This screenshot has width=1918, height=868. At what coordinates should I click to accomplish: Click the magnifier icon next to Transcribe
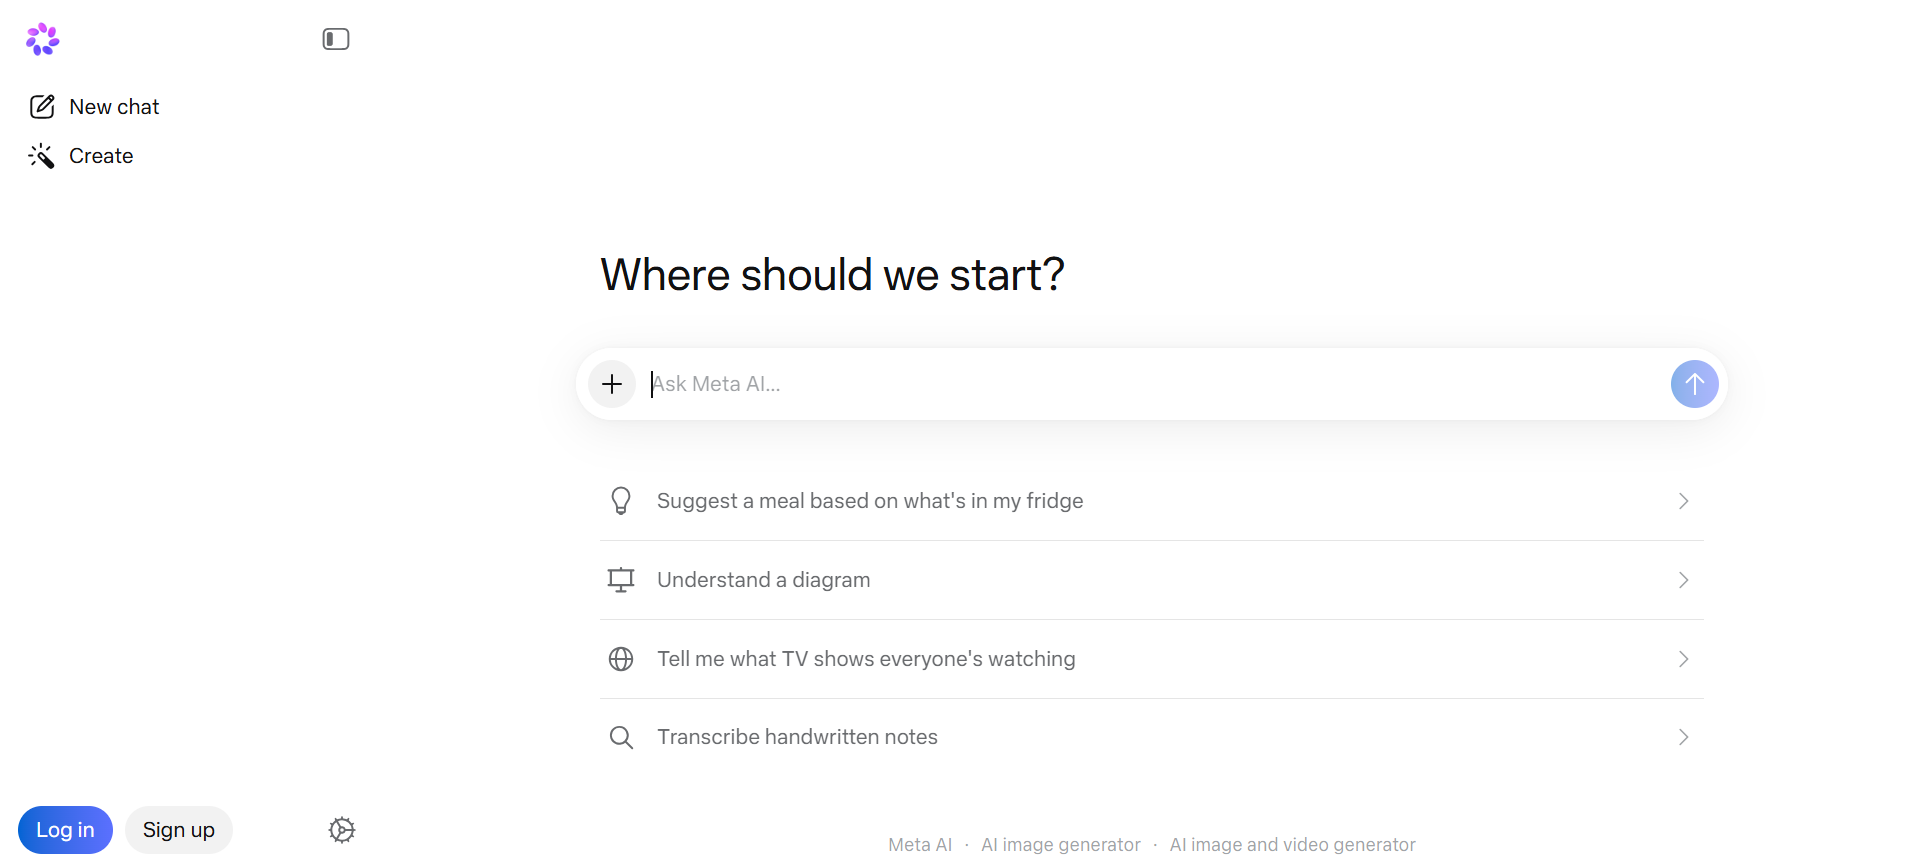coord(621,738)
